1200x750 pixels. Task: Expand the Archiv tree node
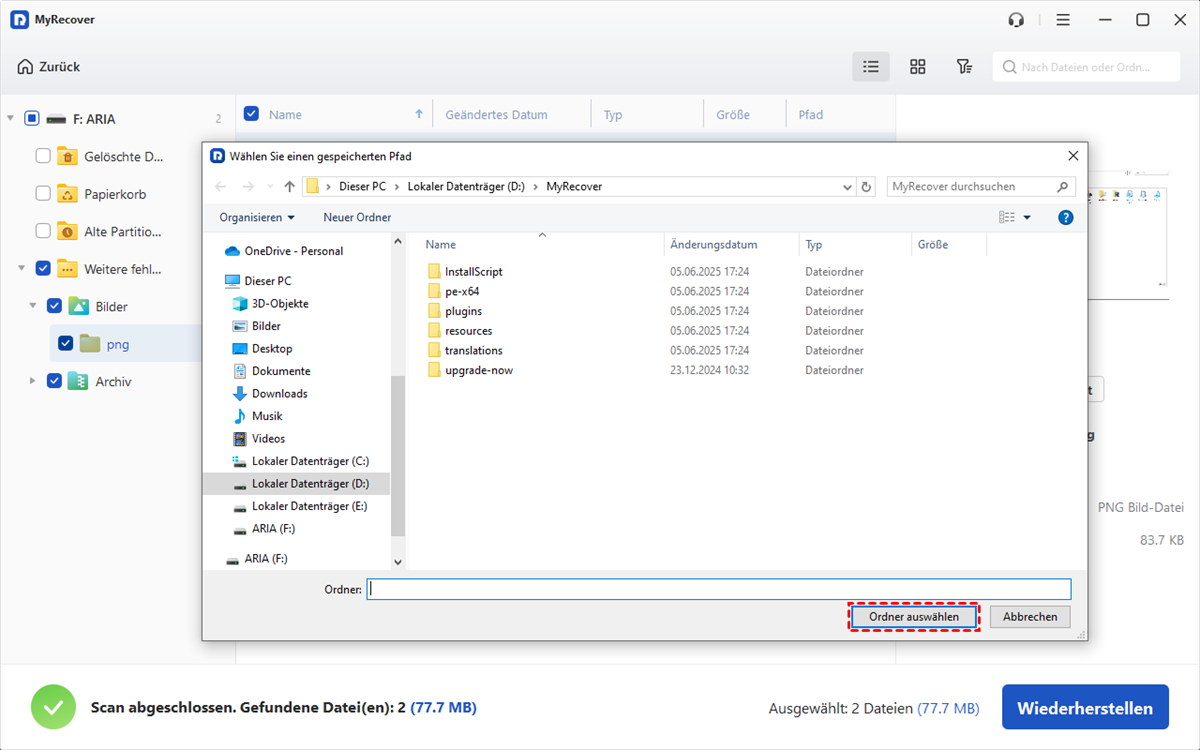coord(32,381)
